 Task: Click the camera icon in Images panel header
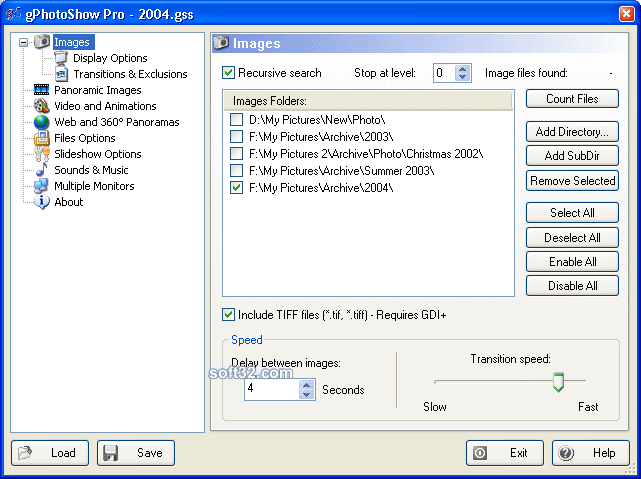[x=221, y=43]
